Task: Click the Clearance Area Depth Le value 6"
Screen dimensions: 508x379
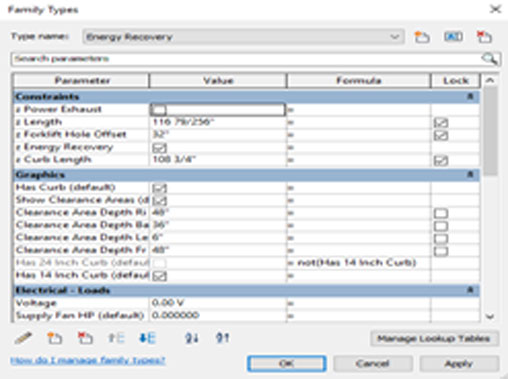Action: coord(218,238)
